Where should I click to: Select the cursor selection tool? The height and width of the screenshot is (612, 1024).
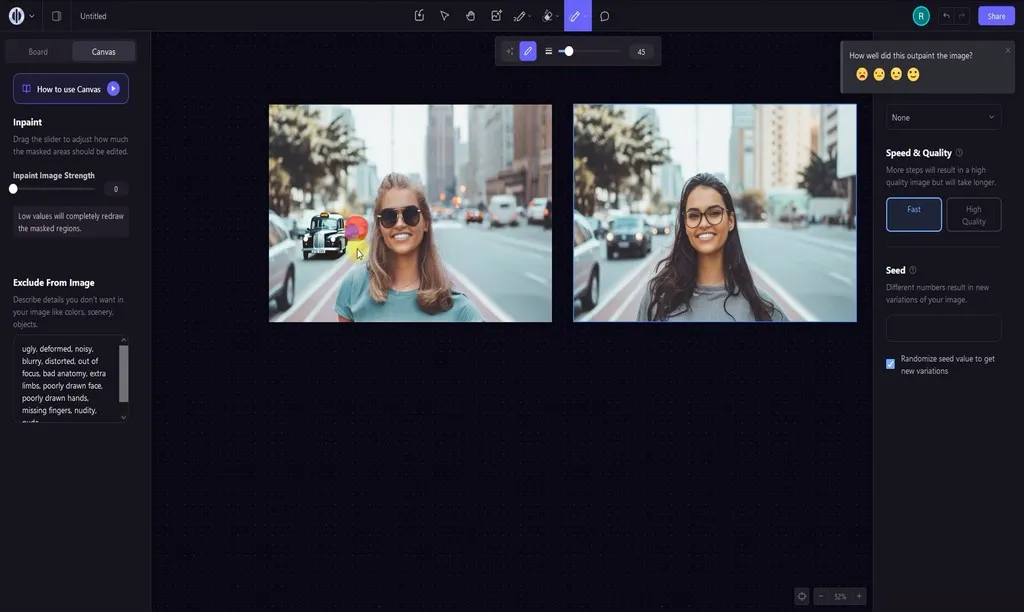[x=444, y=15]
